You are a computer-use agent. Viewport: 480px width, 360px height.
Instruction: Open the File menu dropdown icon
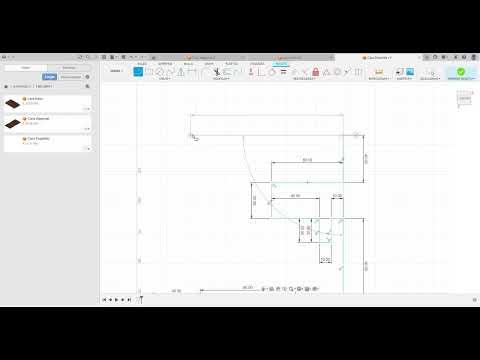(114, 57)
